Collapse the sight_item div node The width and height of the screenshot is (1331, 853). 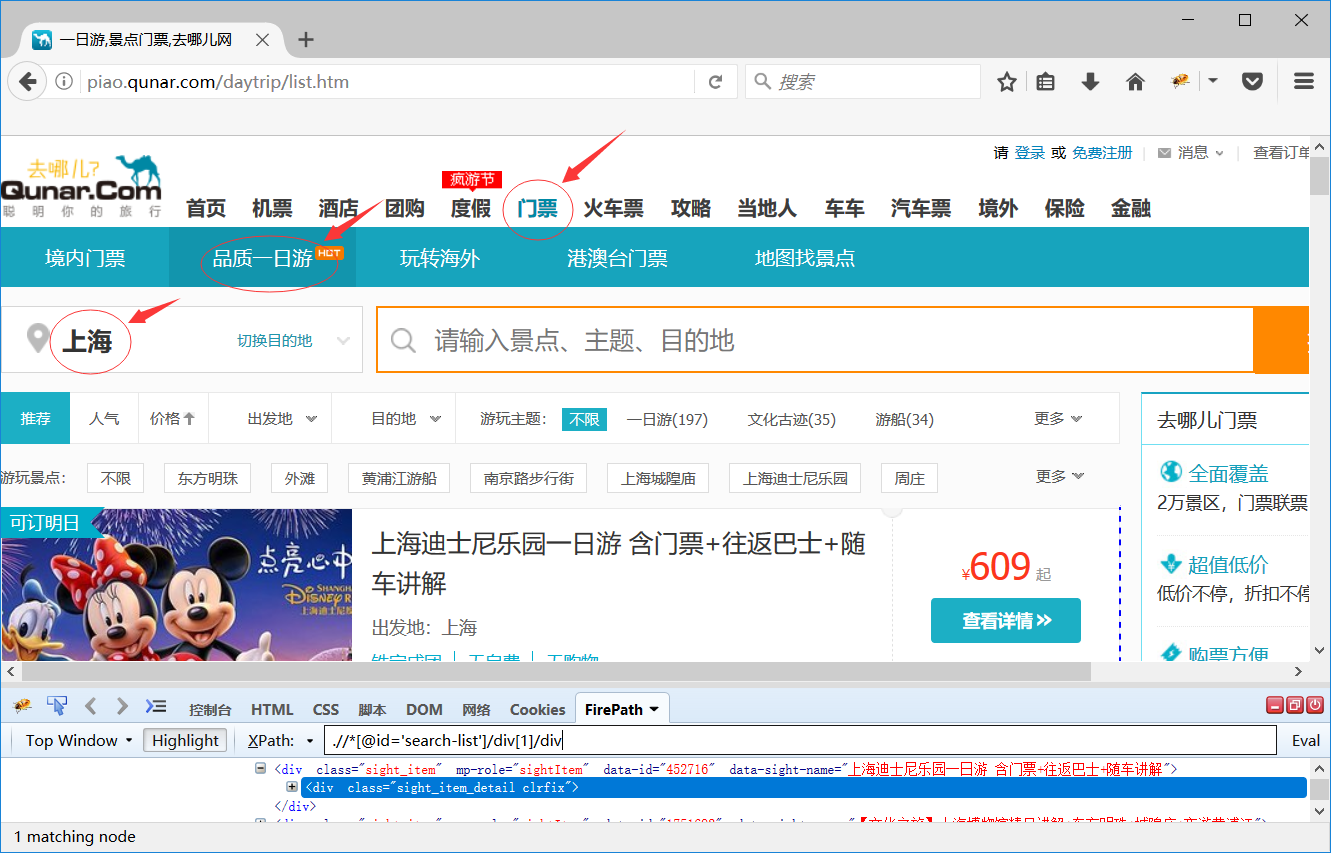pyautogui.click(x=262, y=769)
